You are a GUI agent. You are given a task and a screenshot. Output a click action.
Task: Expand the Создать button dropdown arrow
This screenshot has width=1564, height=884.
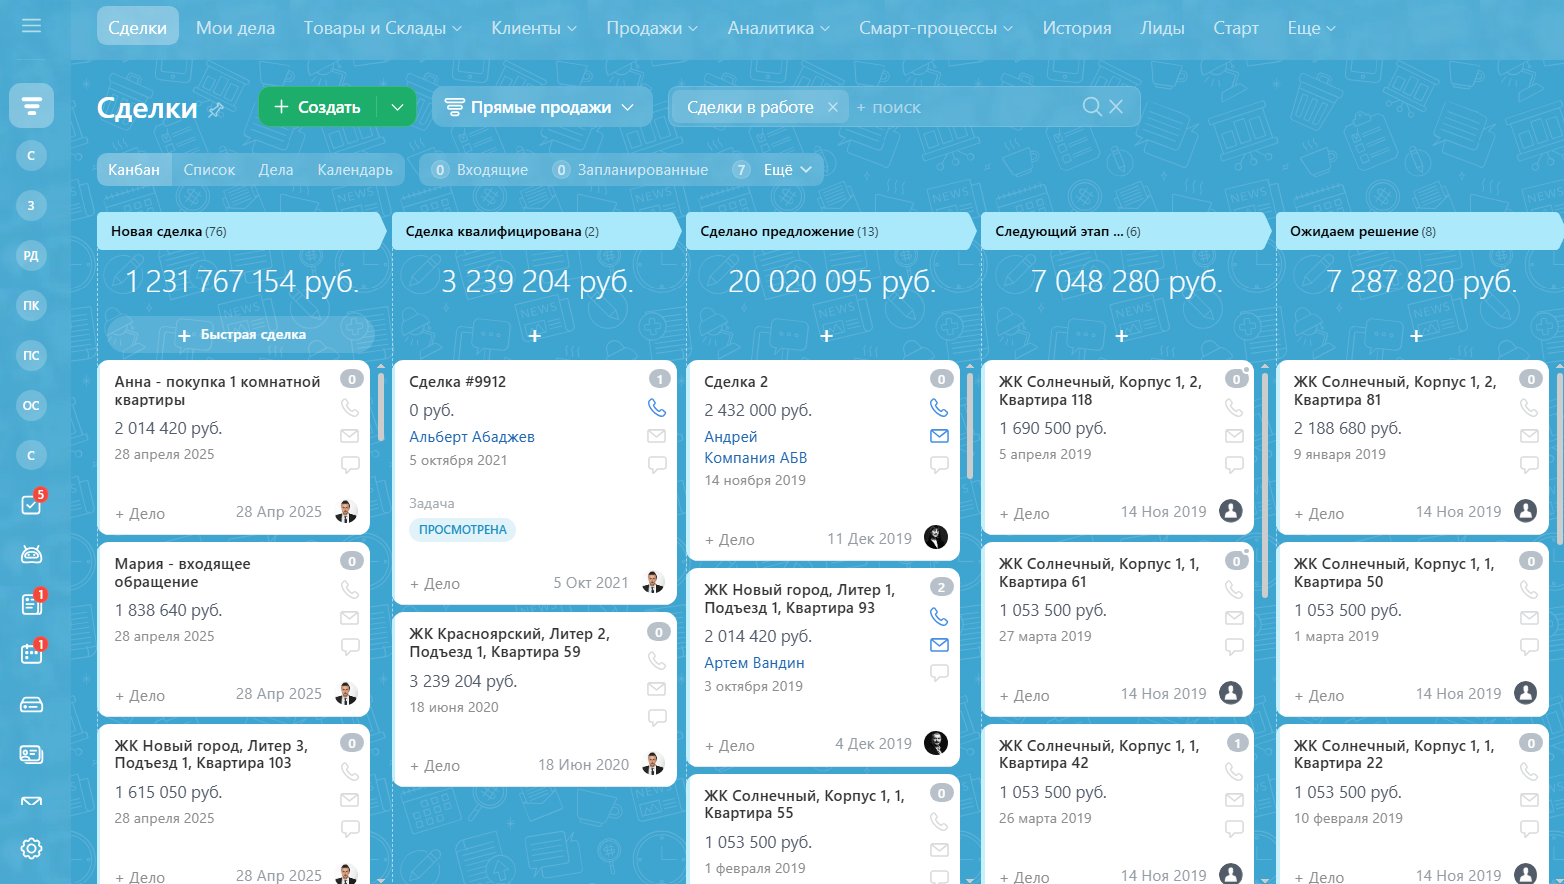[397, 107]
